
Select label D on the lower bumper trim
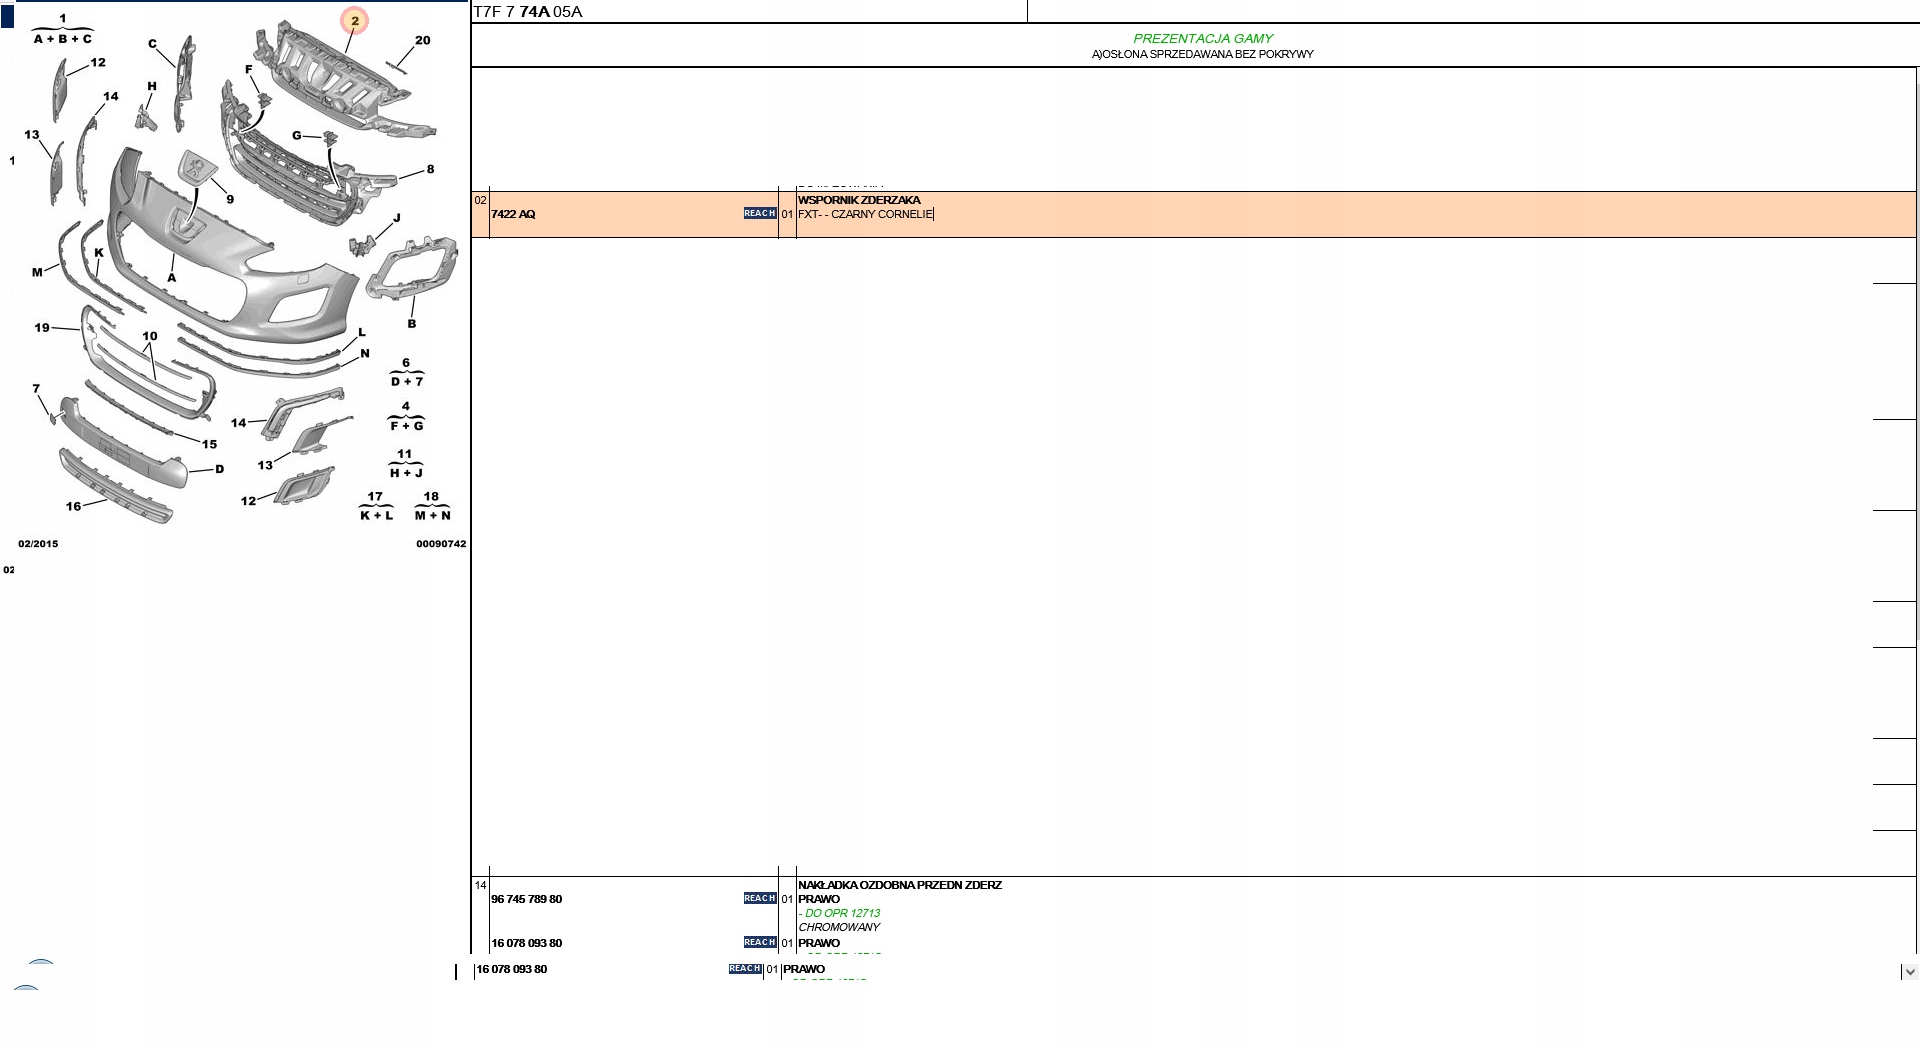(220, 469)
